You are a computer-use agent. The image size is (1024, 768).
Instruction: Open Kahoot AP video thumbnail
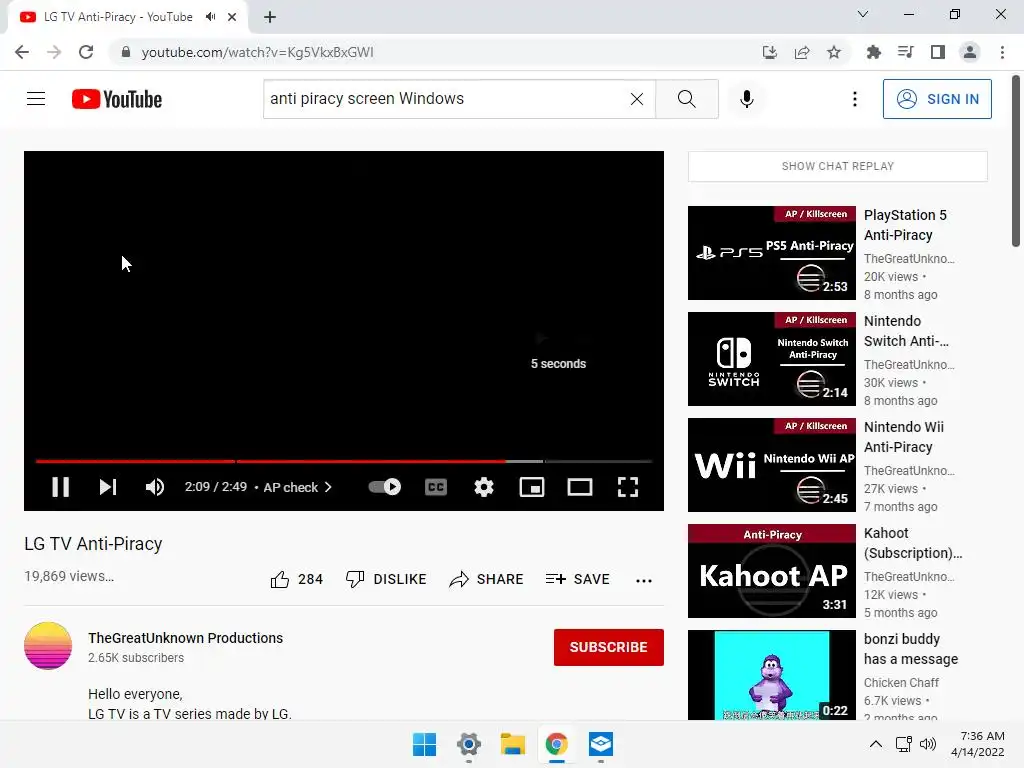coord(772,571)
